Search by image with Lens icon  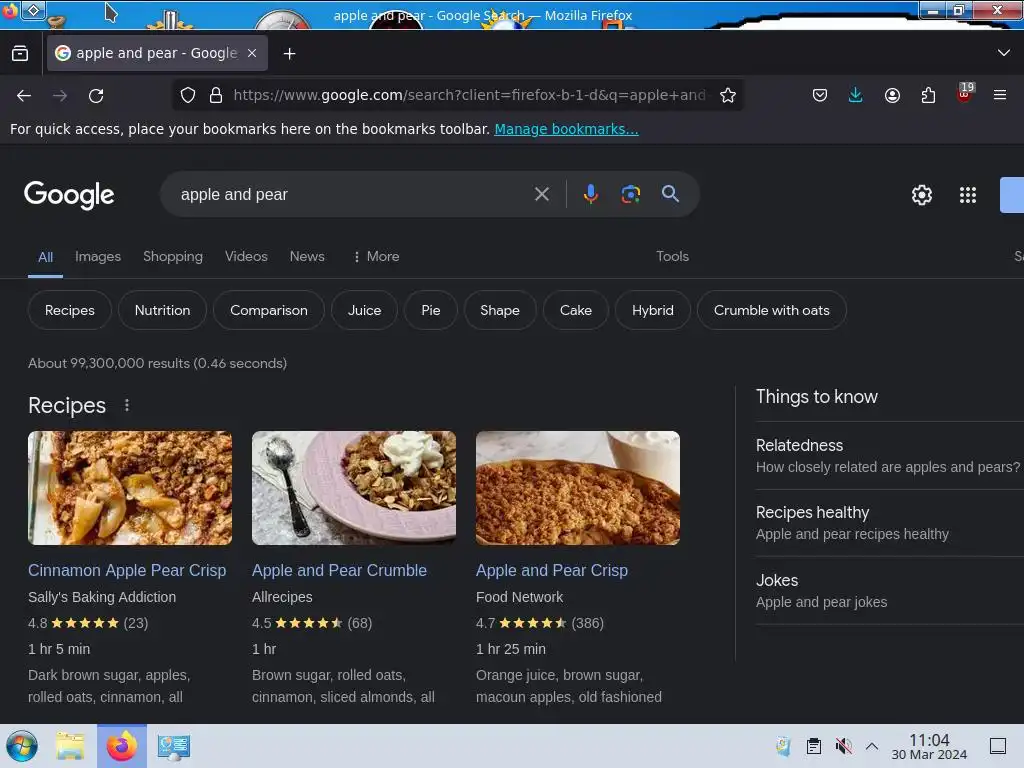[630, 194]
